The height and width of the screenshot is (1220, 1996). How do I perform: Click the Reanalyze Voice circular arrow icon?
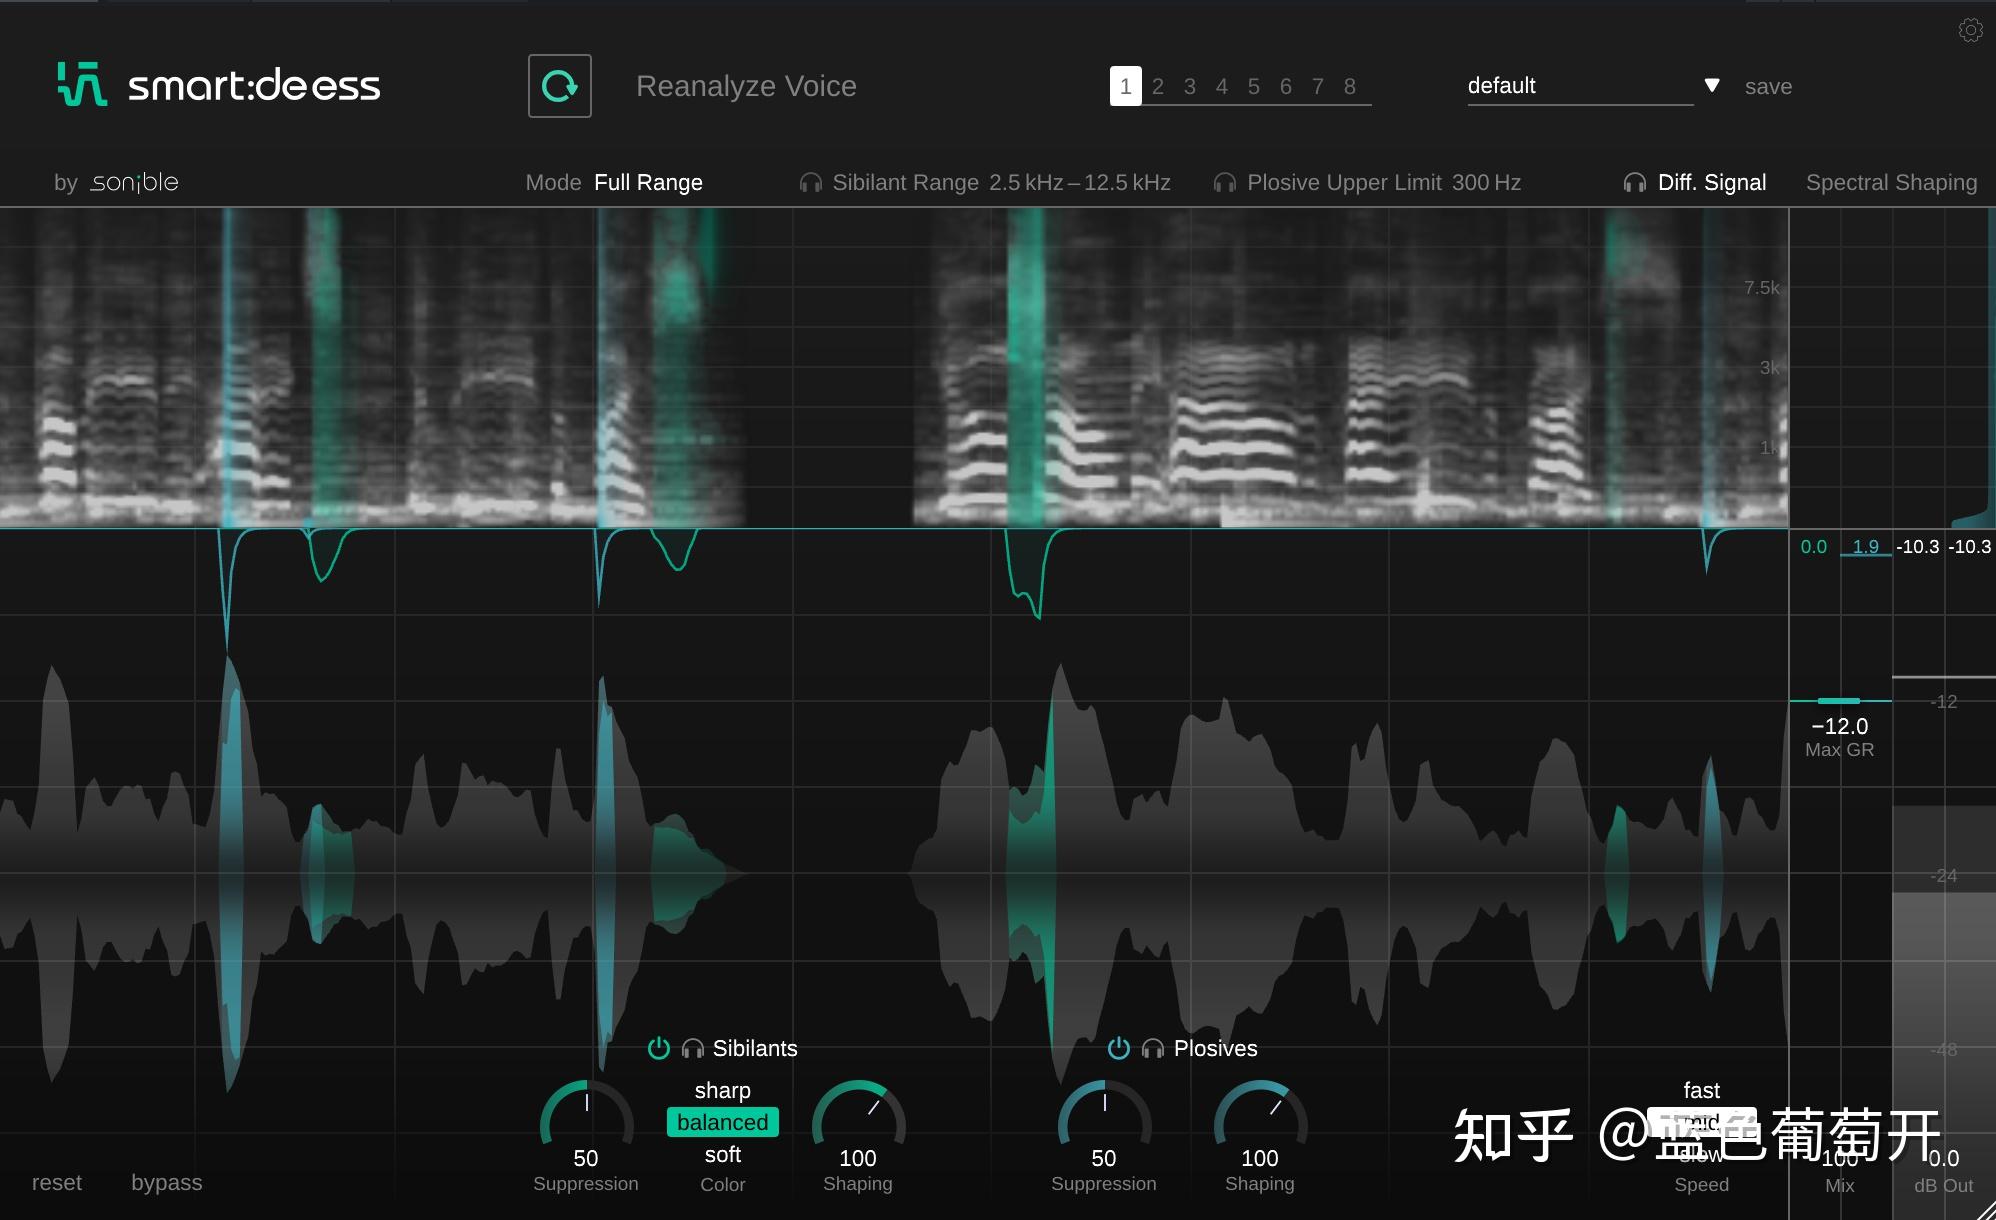point(559,86)
